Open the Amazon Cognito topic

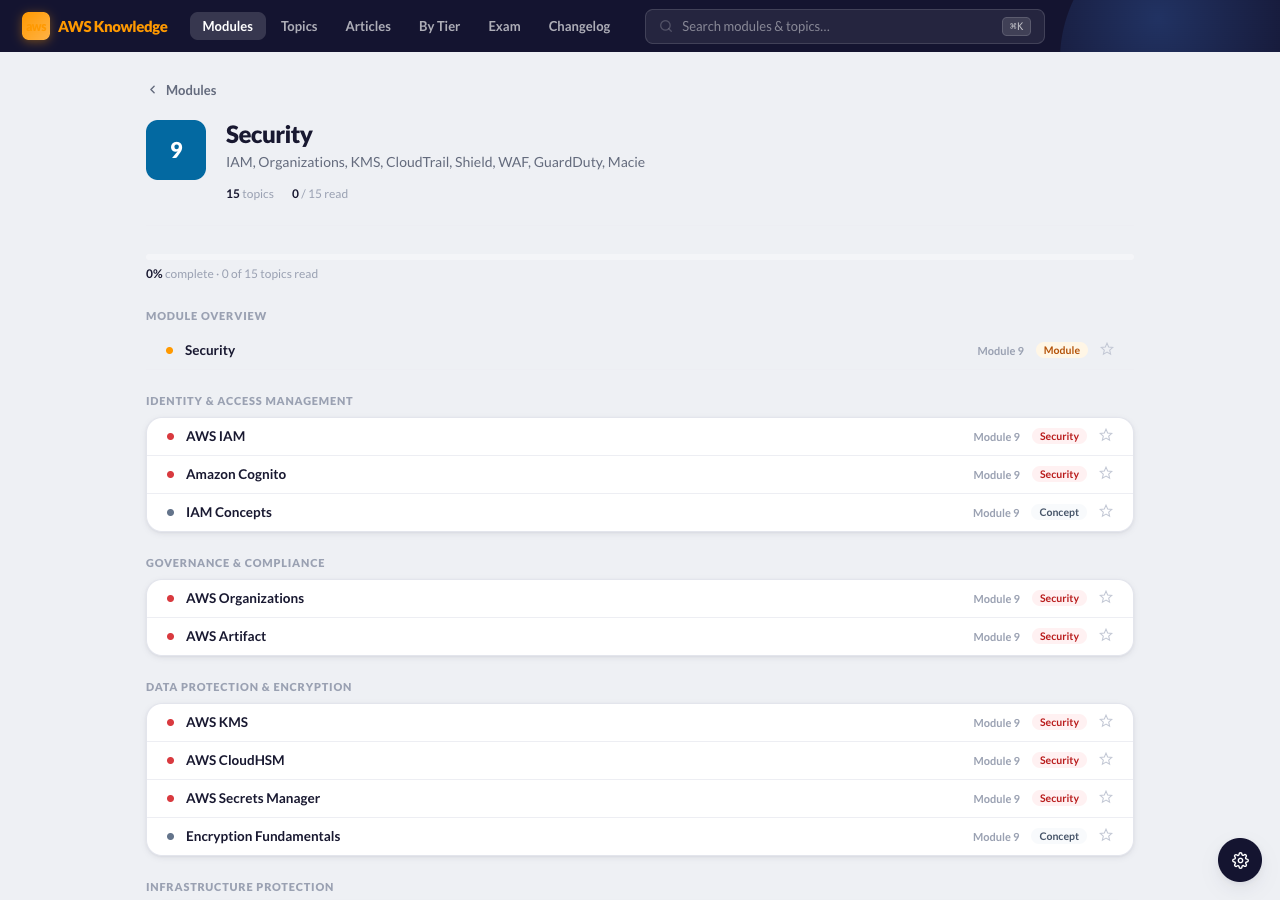point(640,474)
